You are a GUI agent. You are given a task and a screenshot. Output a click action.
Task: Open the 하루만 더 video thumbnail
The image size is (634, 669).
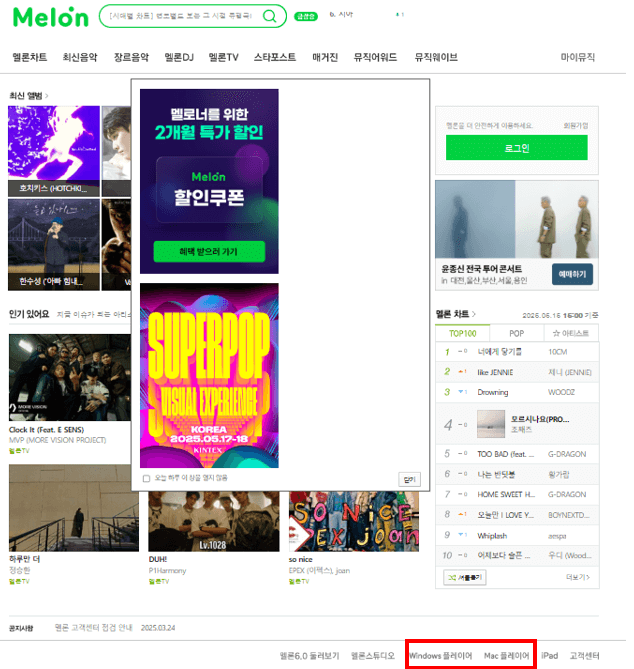tap(74, 508)
